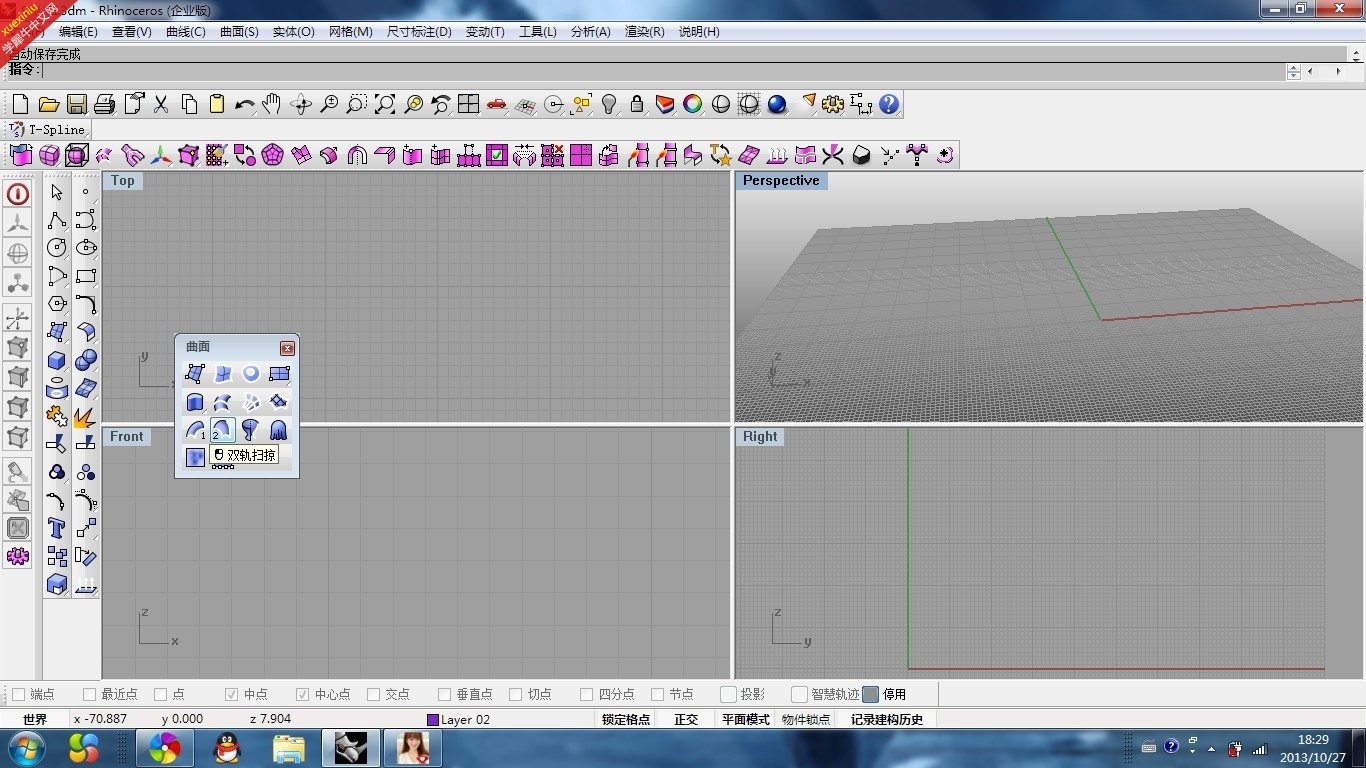Uncheck the 中点 object snap checkbox
This screenshot has width=1366, height=768.
click(x=231, y=694)
